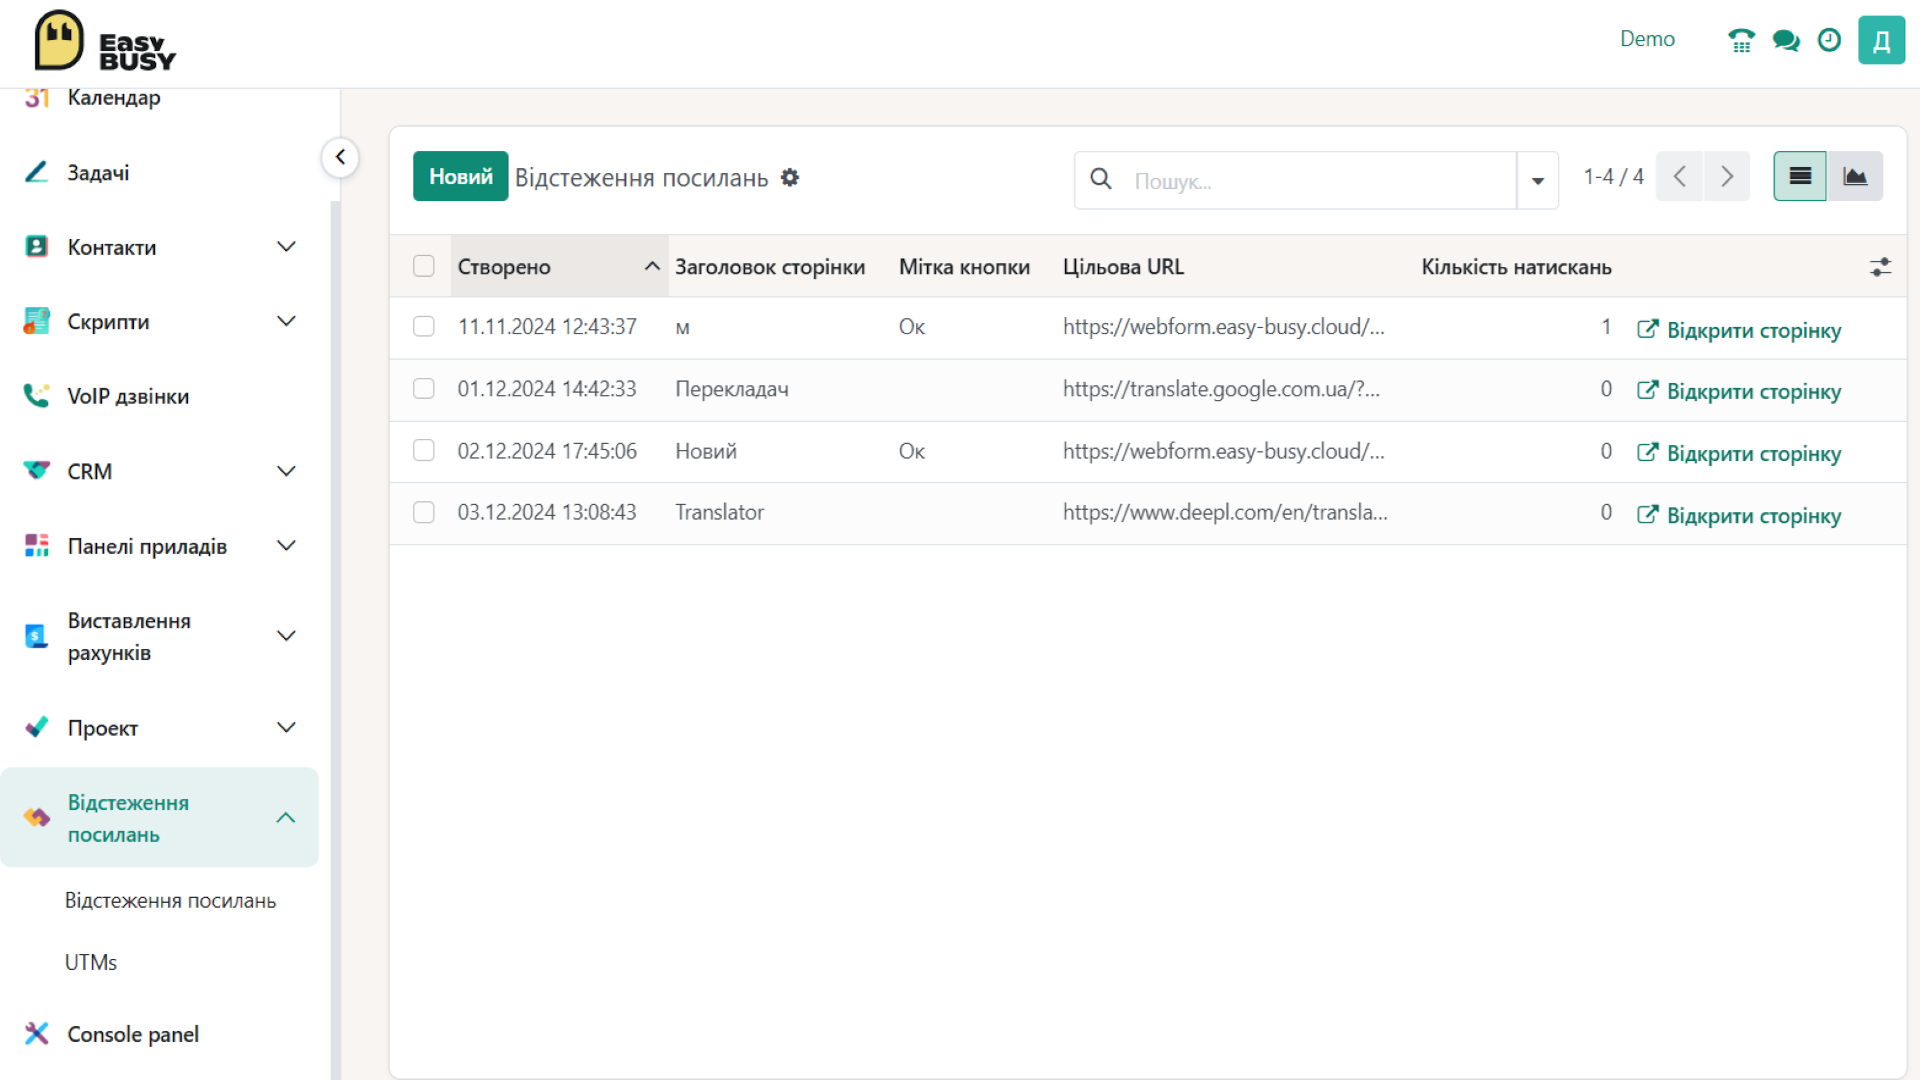This screenshot has height=1080, width=1920.
Task: Sort by the Створено column arrow
Action: click(x=652, y=266)
